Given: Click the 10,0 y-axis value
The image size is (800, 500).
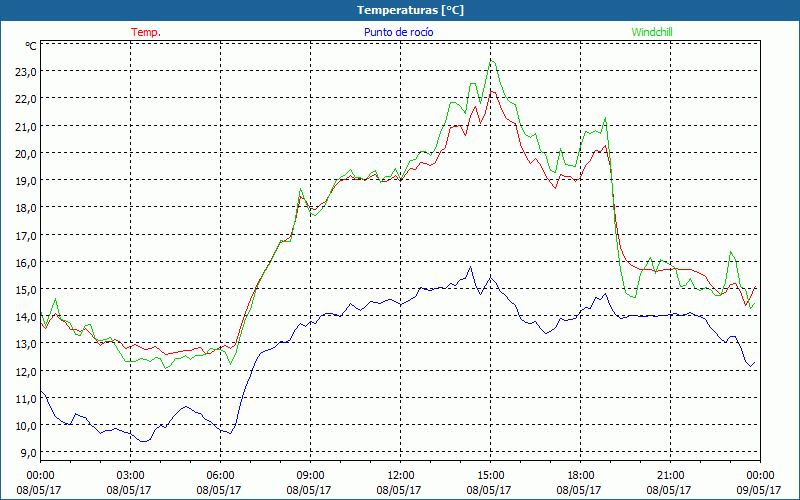Looking at the screenshot, I should 26,426.
